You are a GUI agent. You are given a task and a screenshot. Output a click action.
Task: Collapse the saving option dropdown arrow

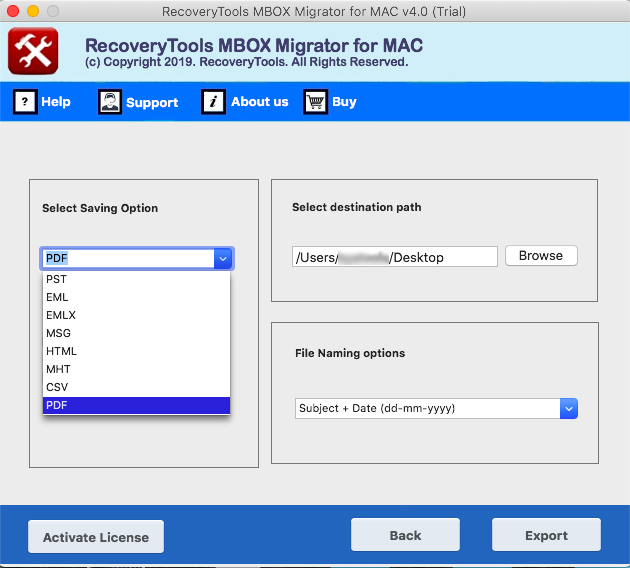tap(223, 258)
